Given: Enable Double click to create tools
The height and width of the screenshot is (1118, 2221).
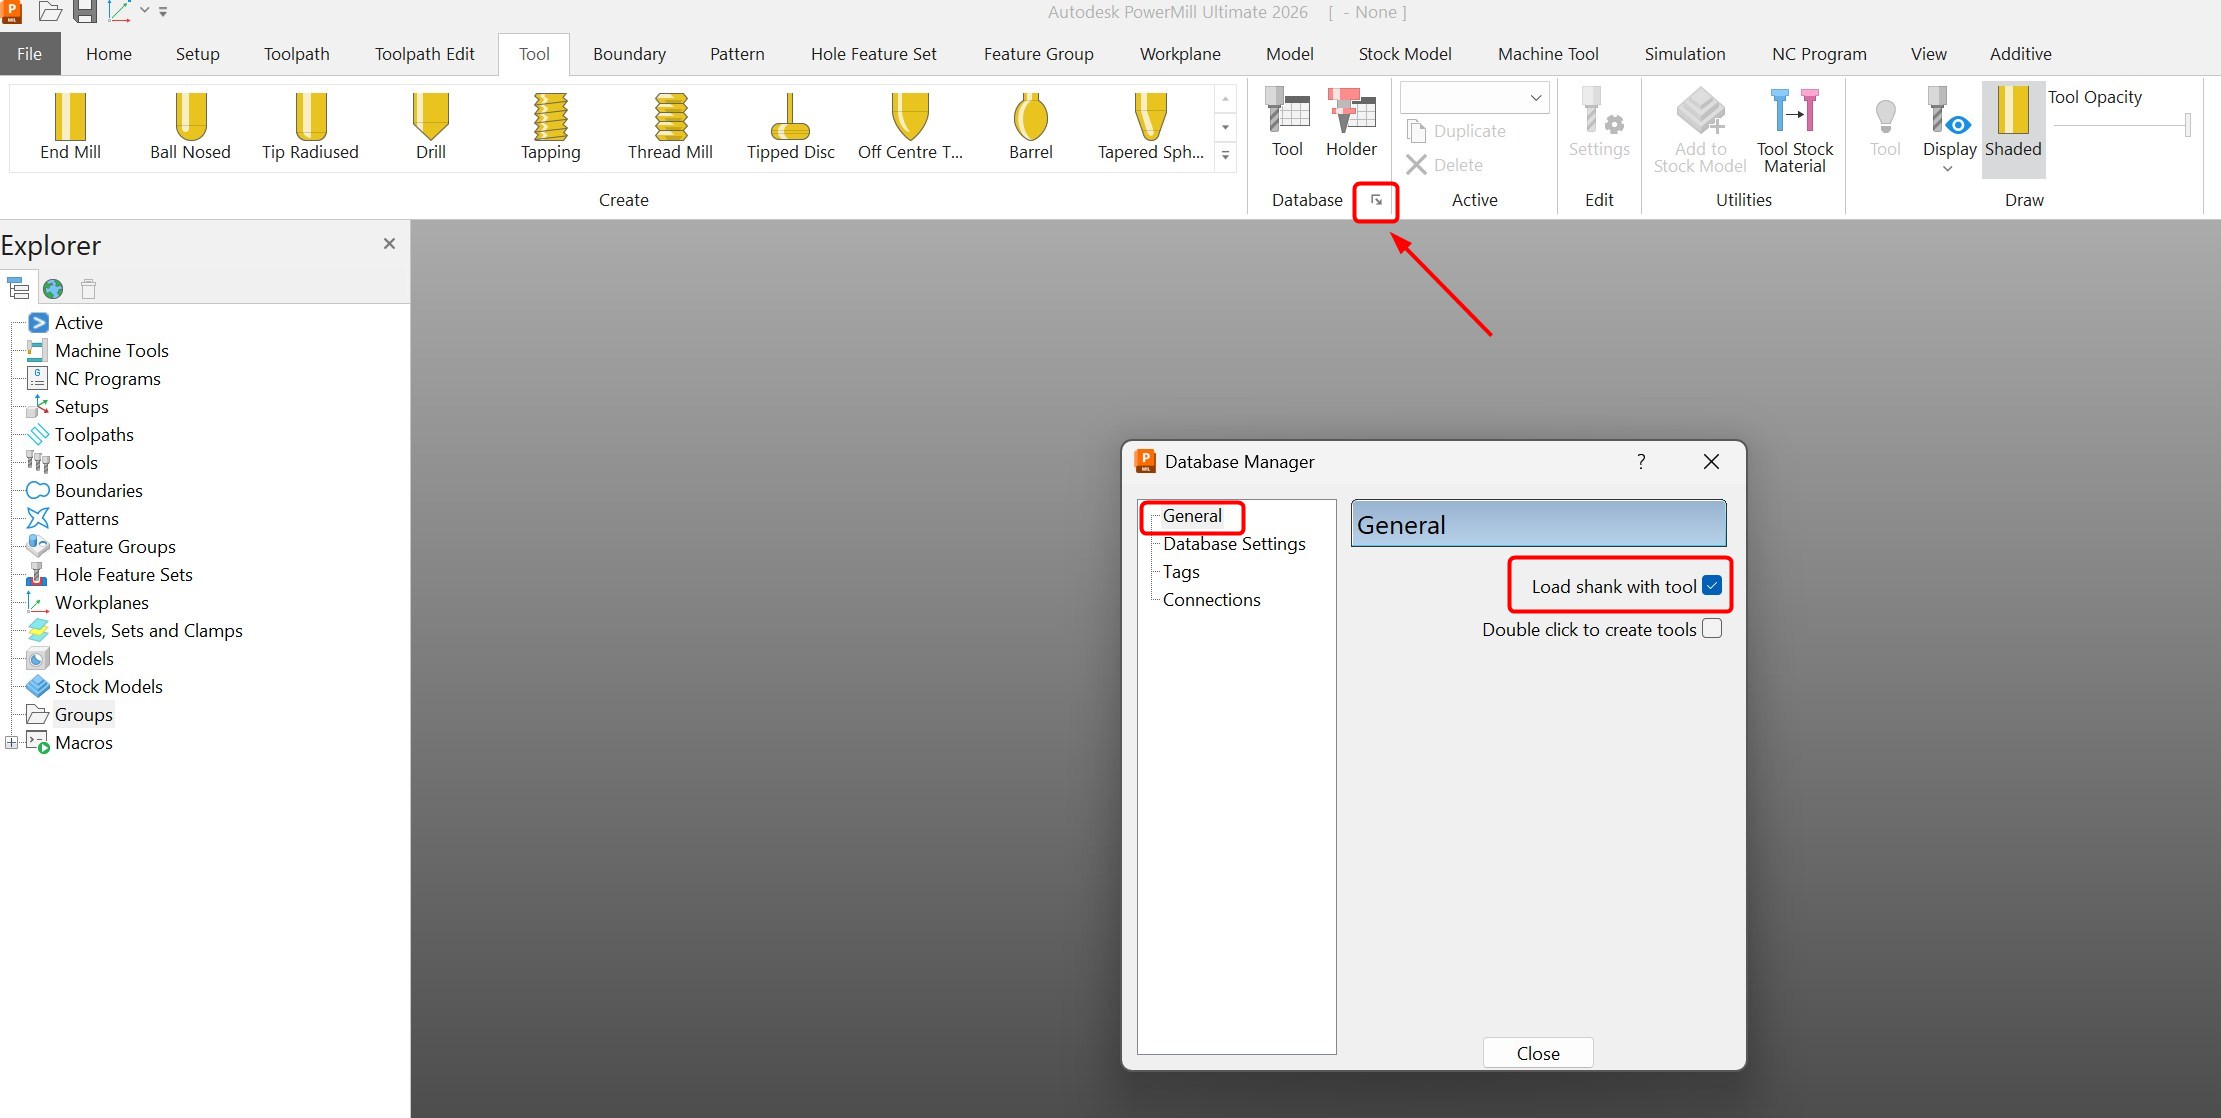Looking at the screenshot, I should (1712, 628).
